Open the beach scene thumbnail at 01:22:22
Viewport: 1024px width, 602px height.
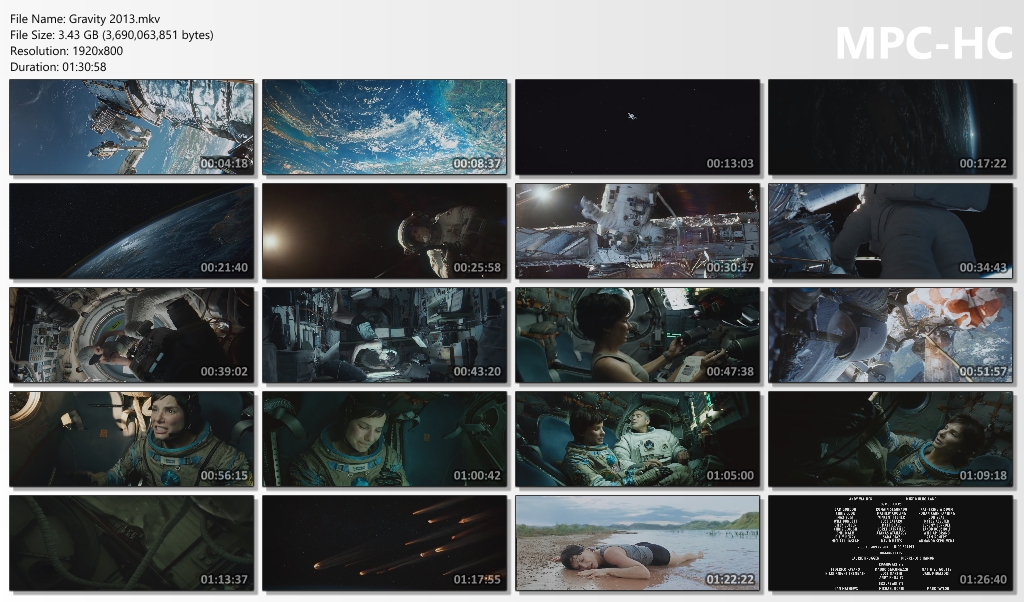pos(637,543)
